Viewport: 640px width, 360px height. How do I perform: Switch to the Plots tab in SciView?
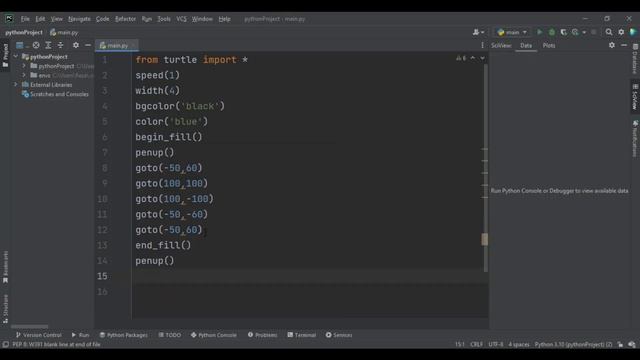[x=549, y=45]
